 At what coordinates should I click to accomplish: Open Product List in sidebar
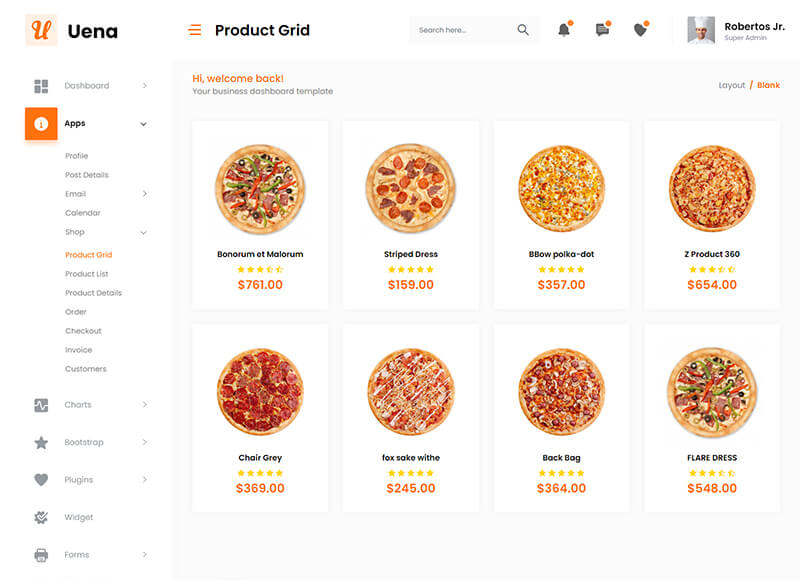(87, 274)
